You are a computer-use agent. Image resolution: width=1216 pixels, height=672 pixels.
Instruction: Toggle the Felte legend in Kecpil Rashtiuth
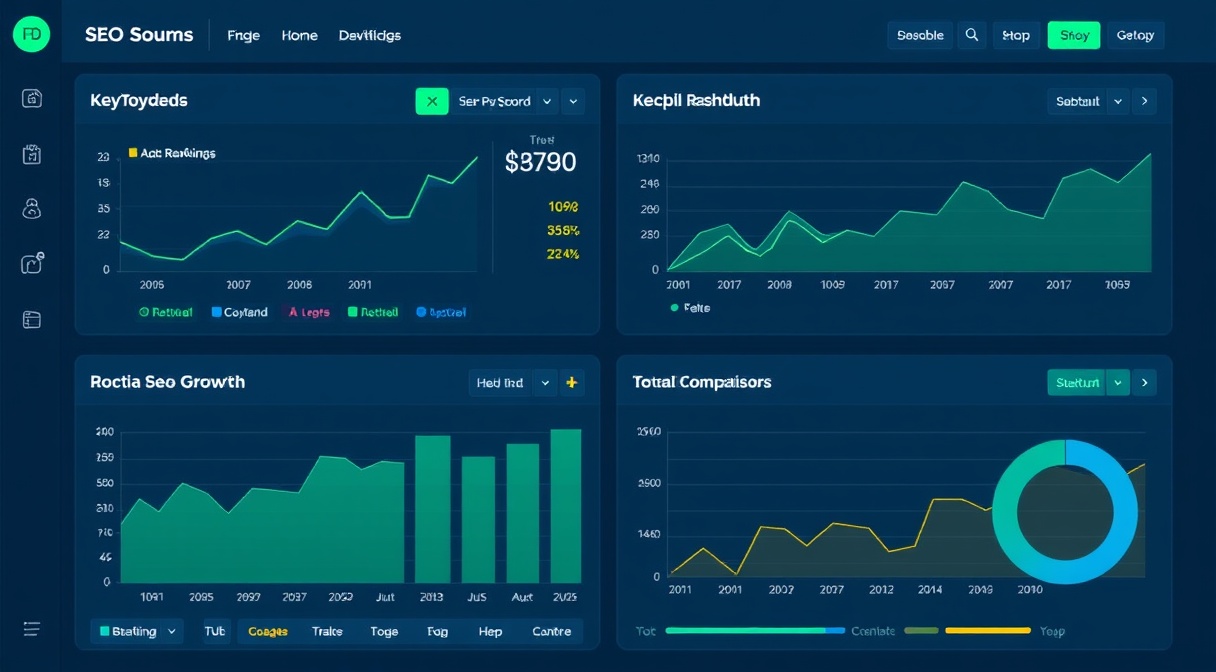point(690,308)
